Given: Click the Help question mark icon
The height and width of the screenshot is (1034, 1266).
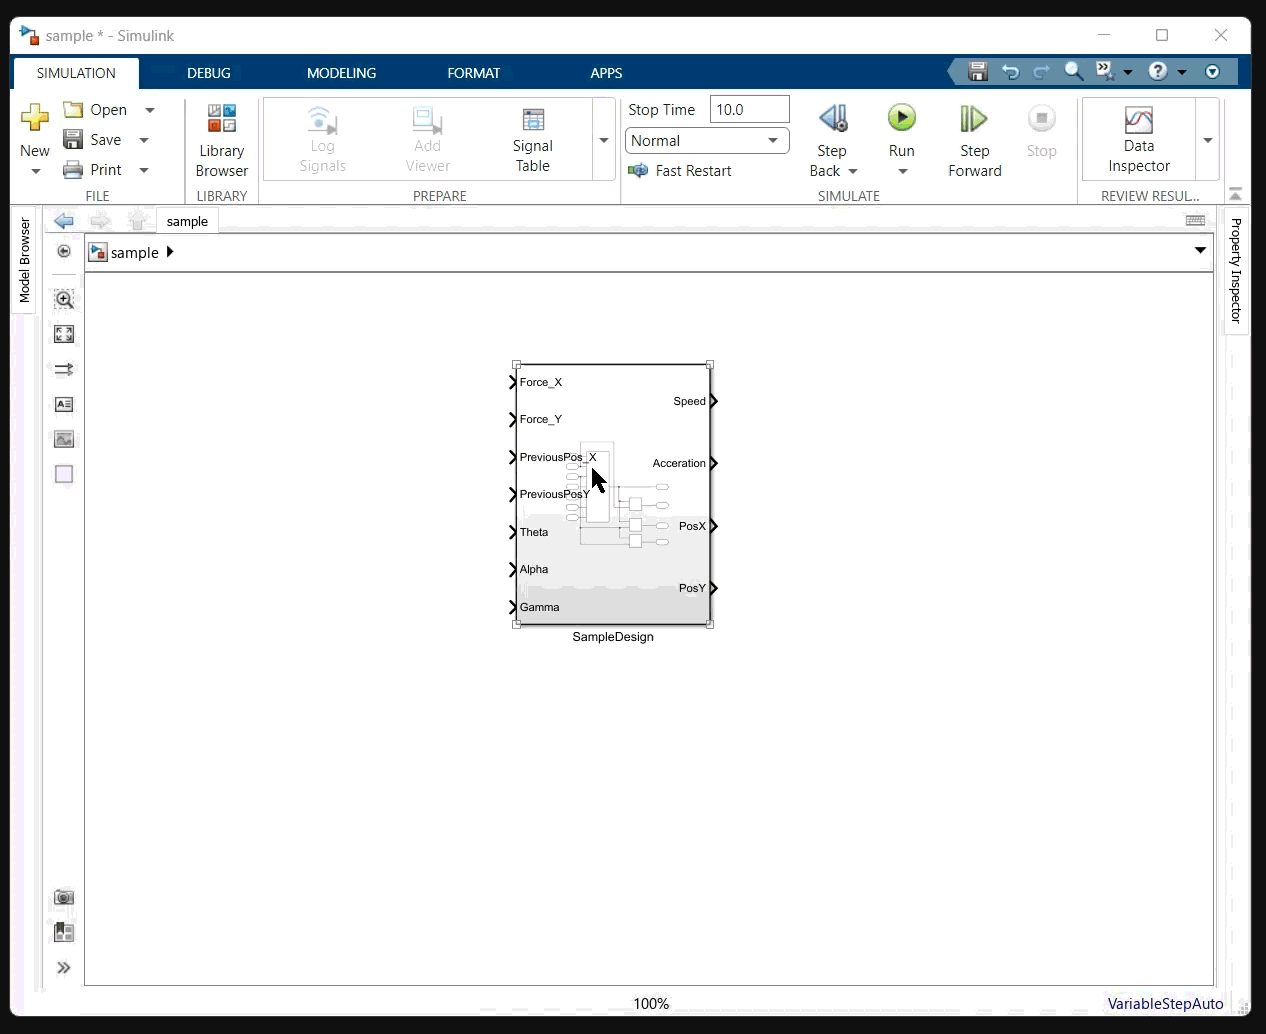Looking at the screenshot, I should (1158, 71).
